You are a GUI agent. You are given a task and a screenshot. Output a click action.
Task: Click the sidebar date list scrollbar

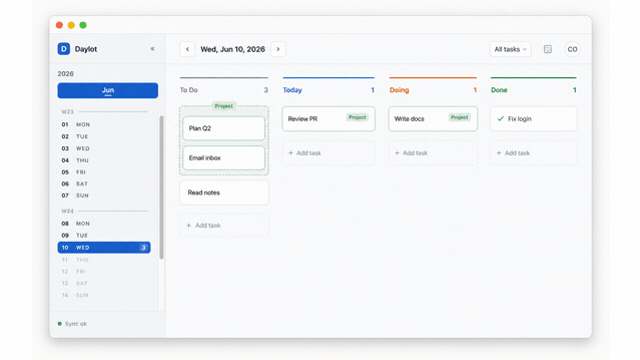point(161,187)
